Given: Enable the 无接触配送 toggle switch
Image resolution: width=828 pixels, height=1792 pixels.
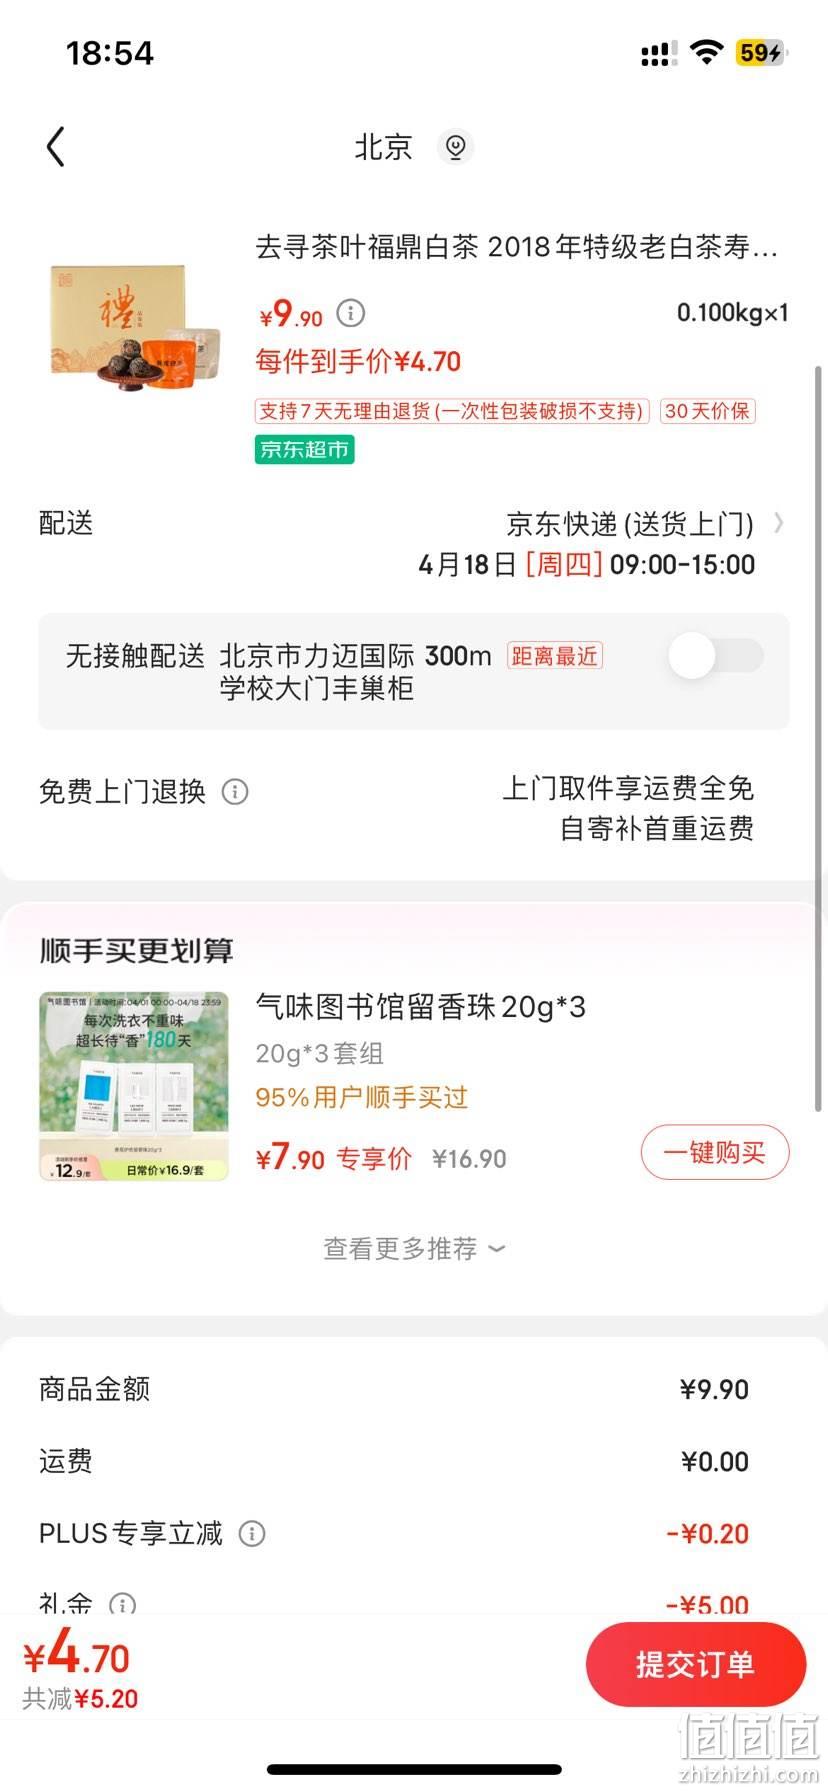Looking at the screenshot, I should click(716, 656).
